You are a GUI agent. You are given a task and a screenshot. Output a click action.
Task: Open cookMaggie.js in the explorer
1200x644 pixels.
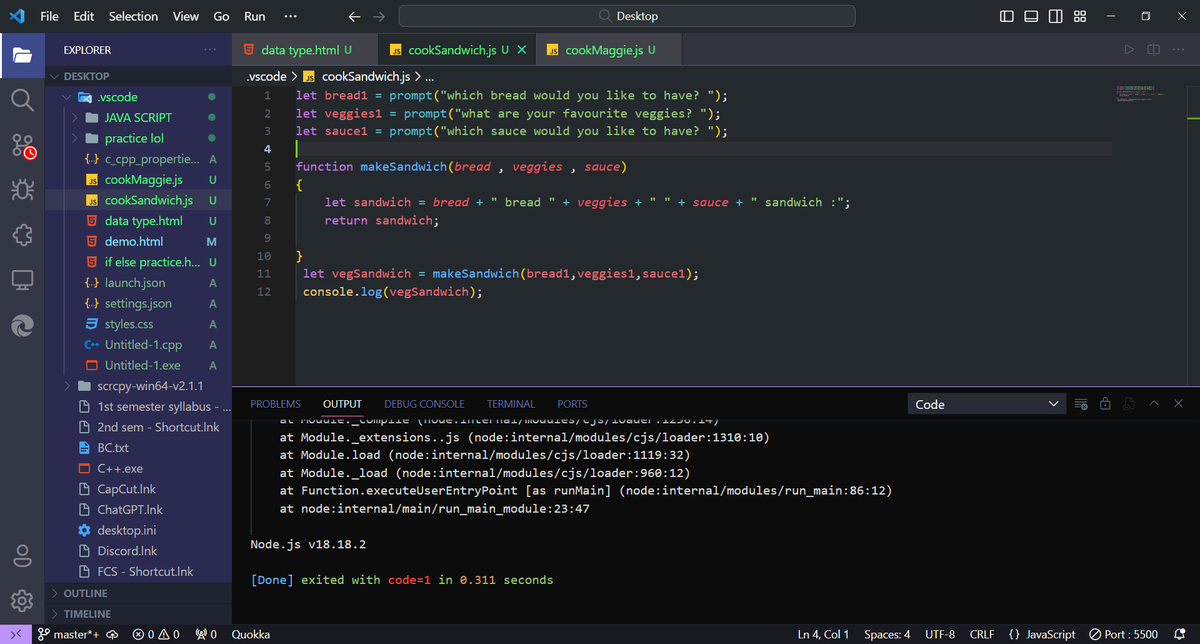(138, 180)
